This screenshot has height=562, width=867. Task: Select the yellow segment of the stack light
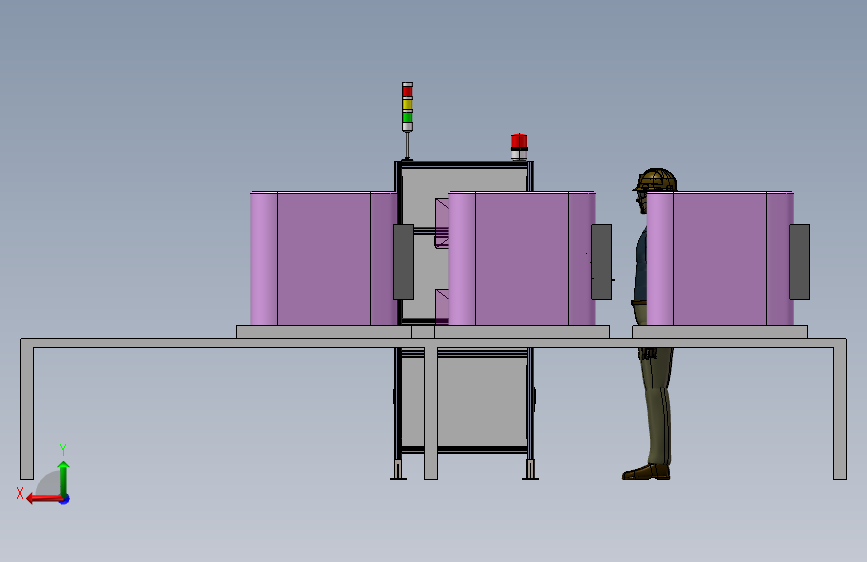tap(408, 104)
